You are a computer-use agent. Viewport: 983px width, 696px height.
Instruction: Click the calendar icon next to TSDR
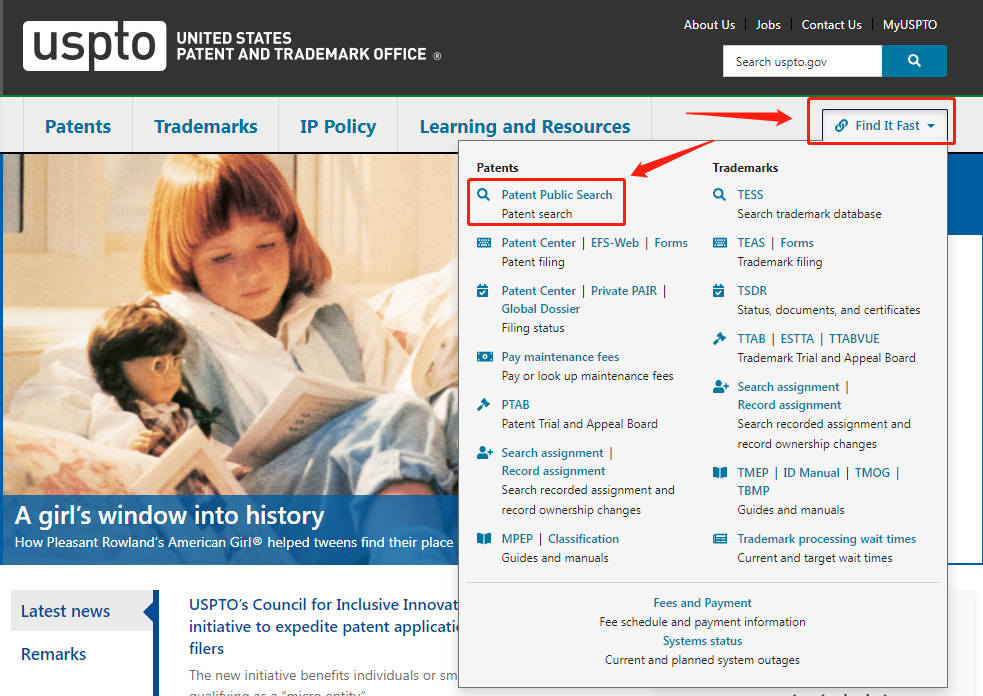click(719, 290)
